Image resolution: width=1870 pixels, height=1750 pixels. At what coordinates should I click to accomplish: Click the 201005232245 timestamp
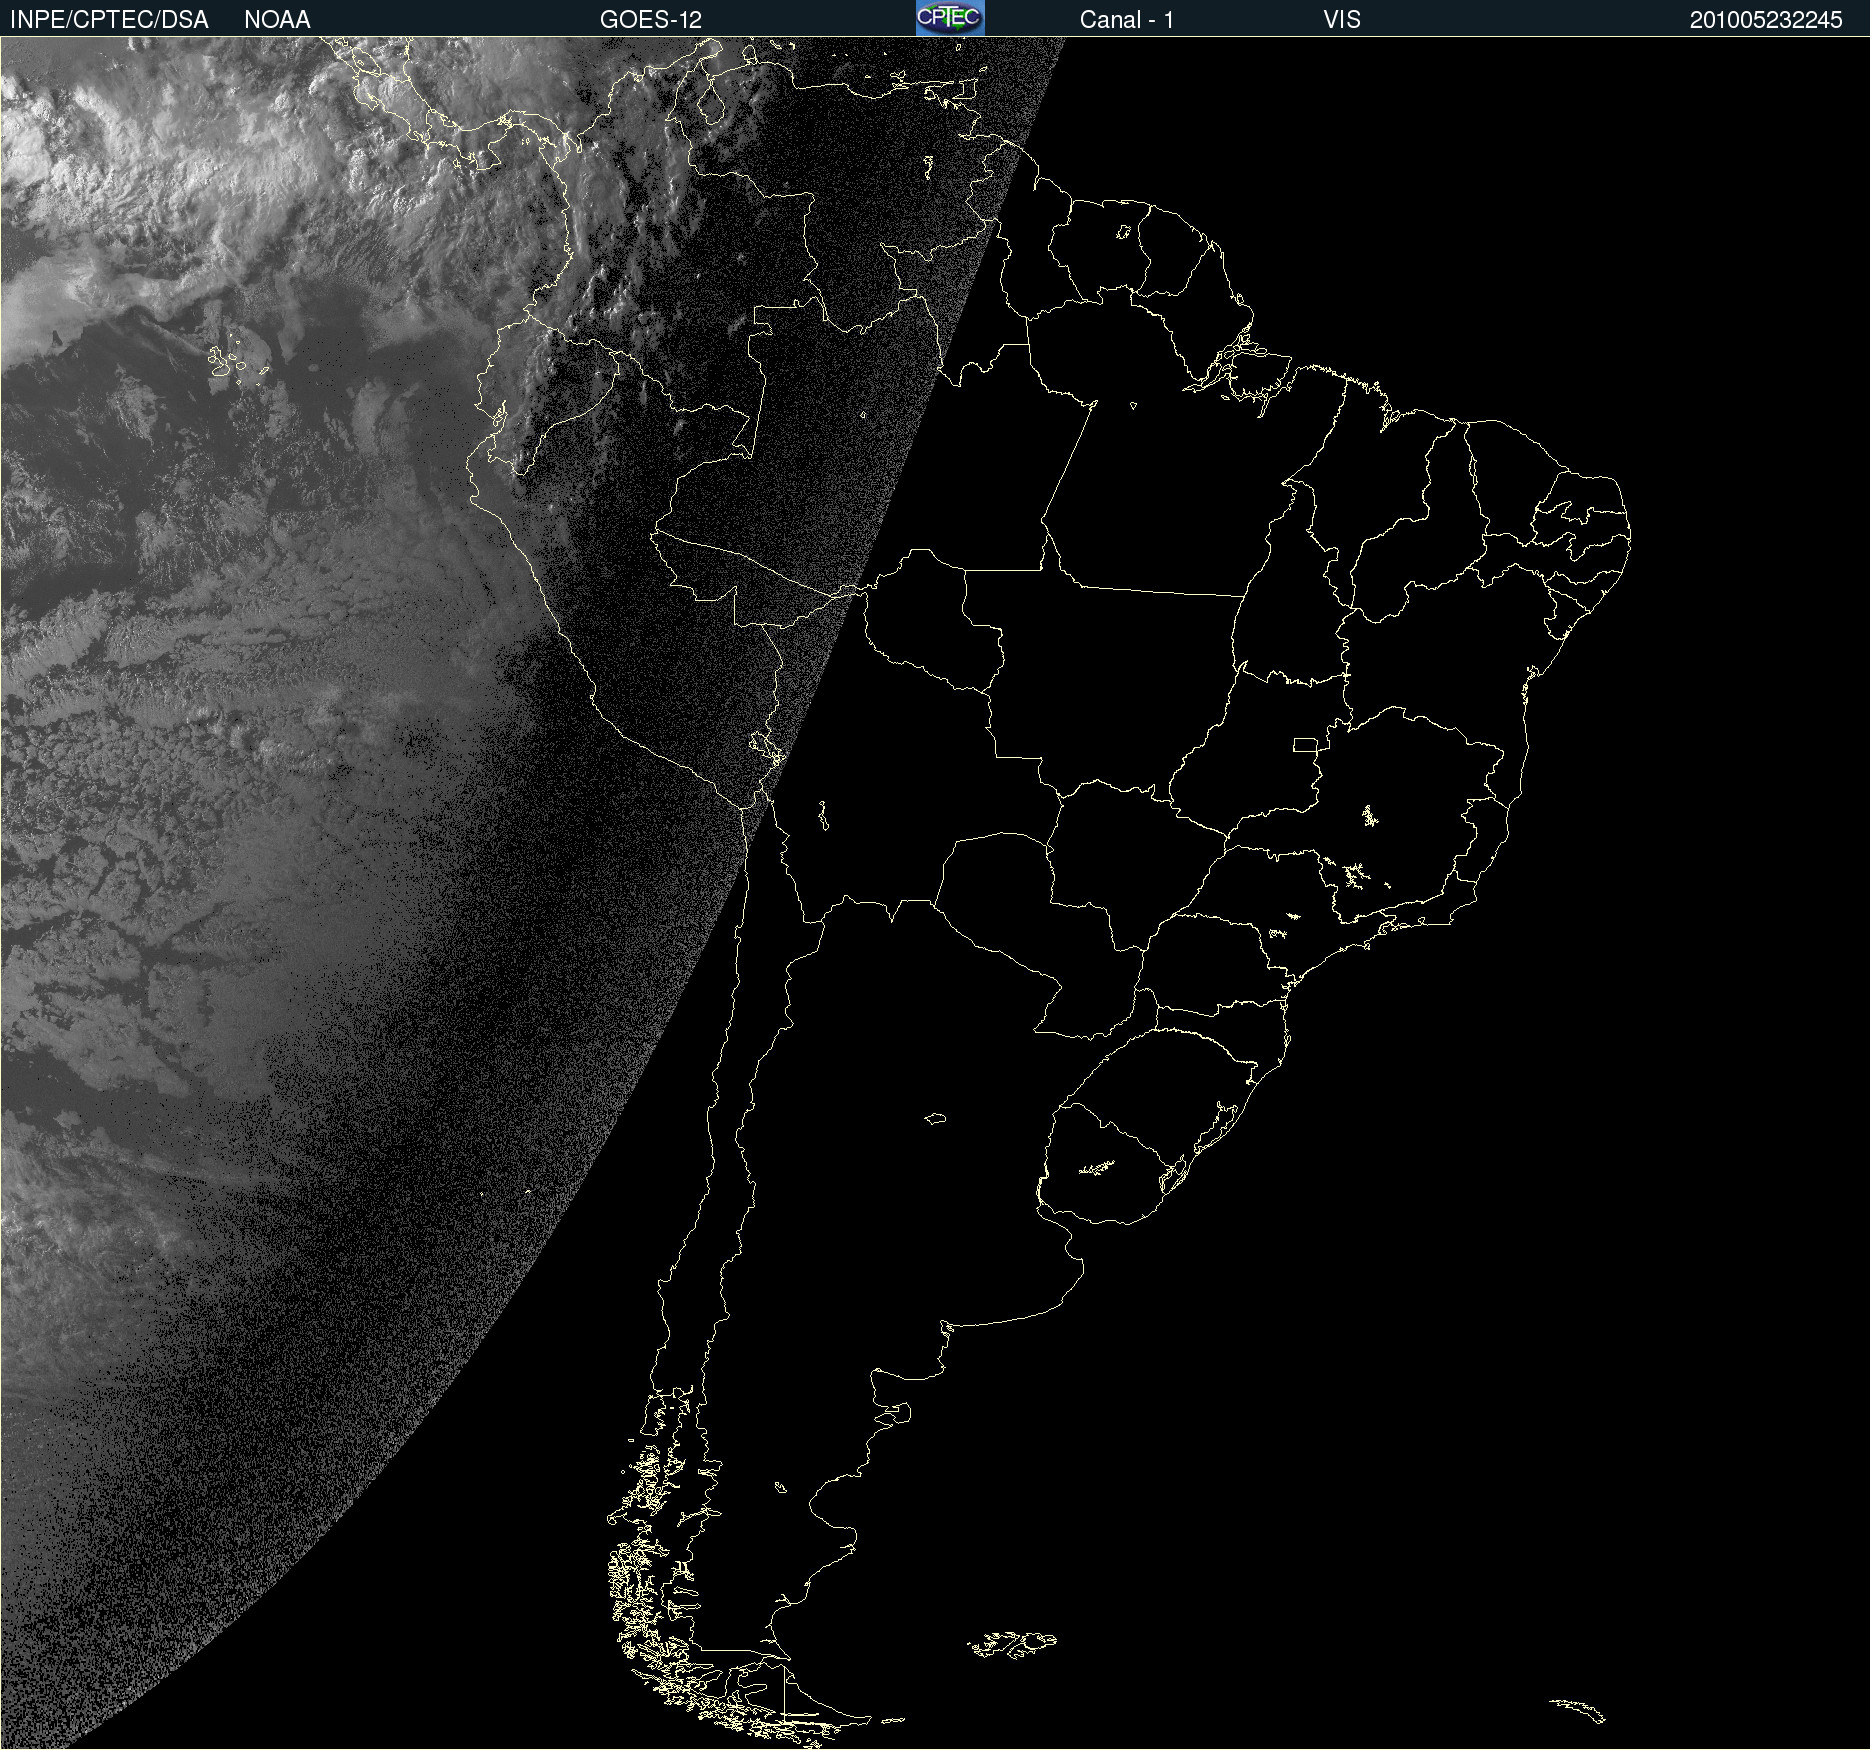click(x=1766, y=20)
